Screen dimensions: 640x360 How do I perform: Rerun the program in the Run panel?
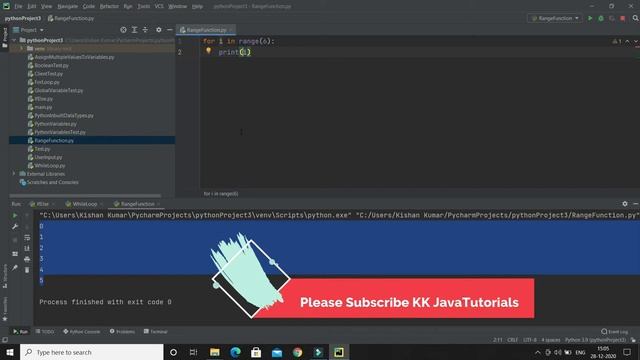click(15, 215)
